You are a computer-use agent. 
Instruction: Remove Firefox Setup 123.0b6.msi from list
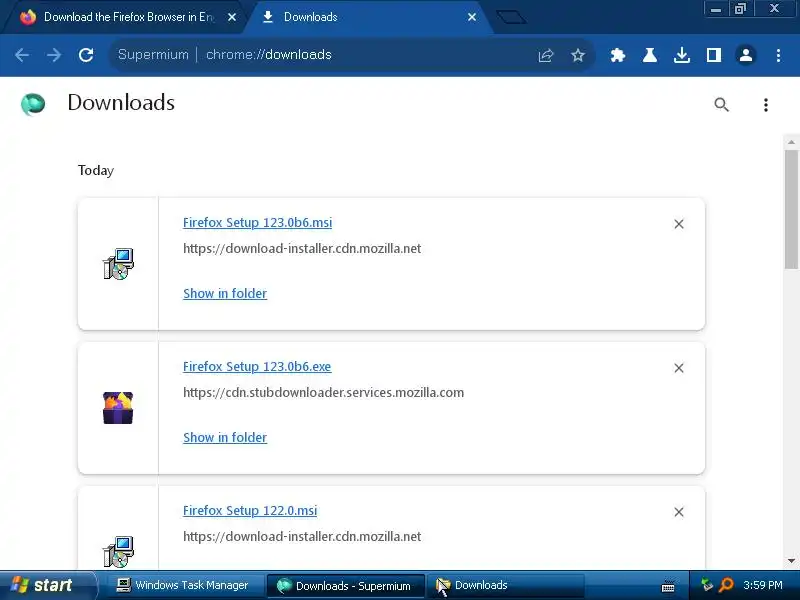point(679,224)
